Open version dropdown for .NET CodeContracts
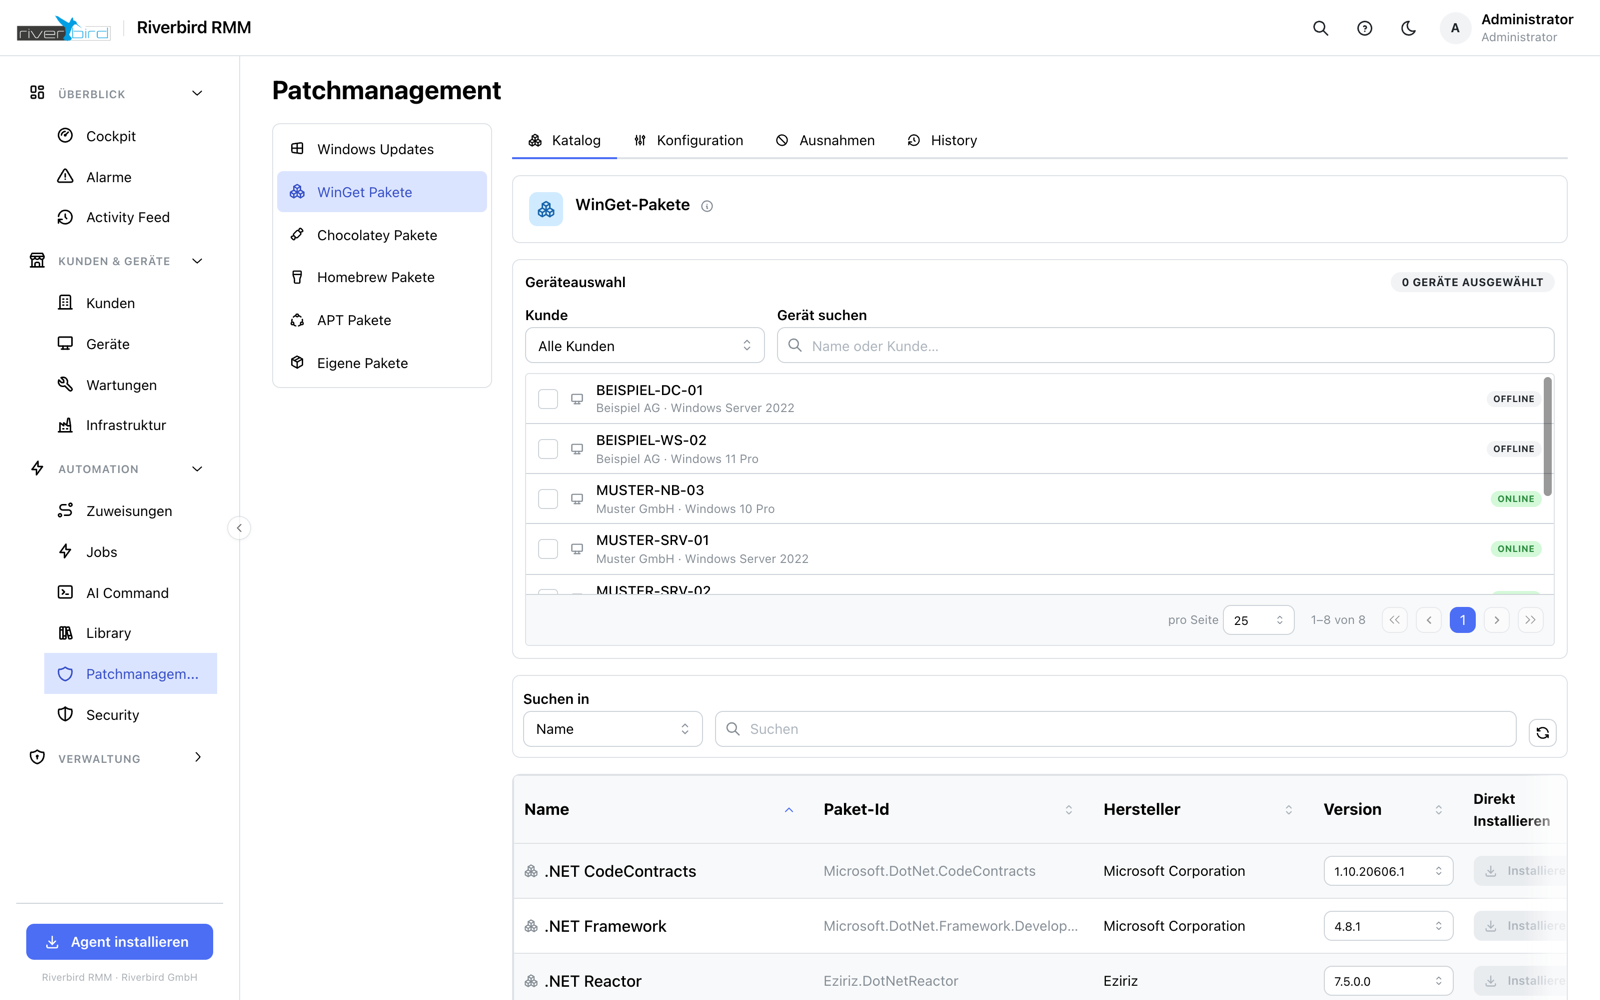Image resolution: width=1600 pixels, height=1000 pixels. click(1388, 871)
